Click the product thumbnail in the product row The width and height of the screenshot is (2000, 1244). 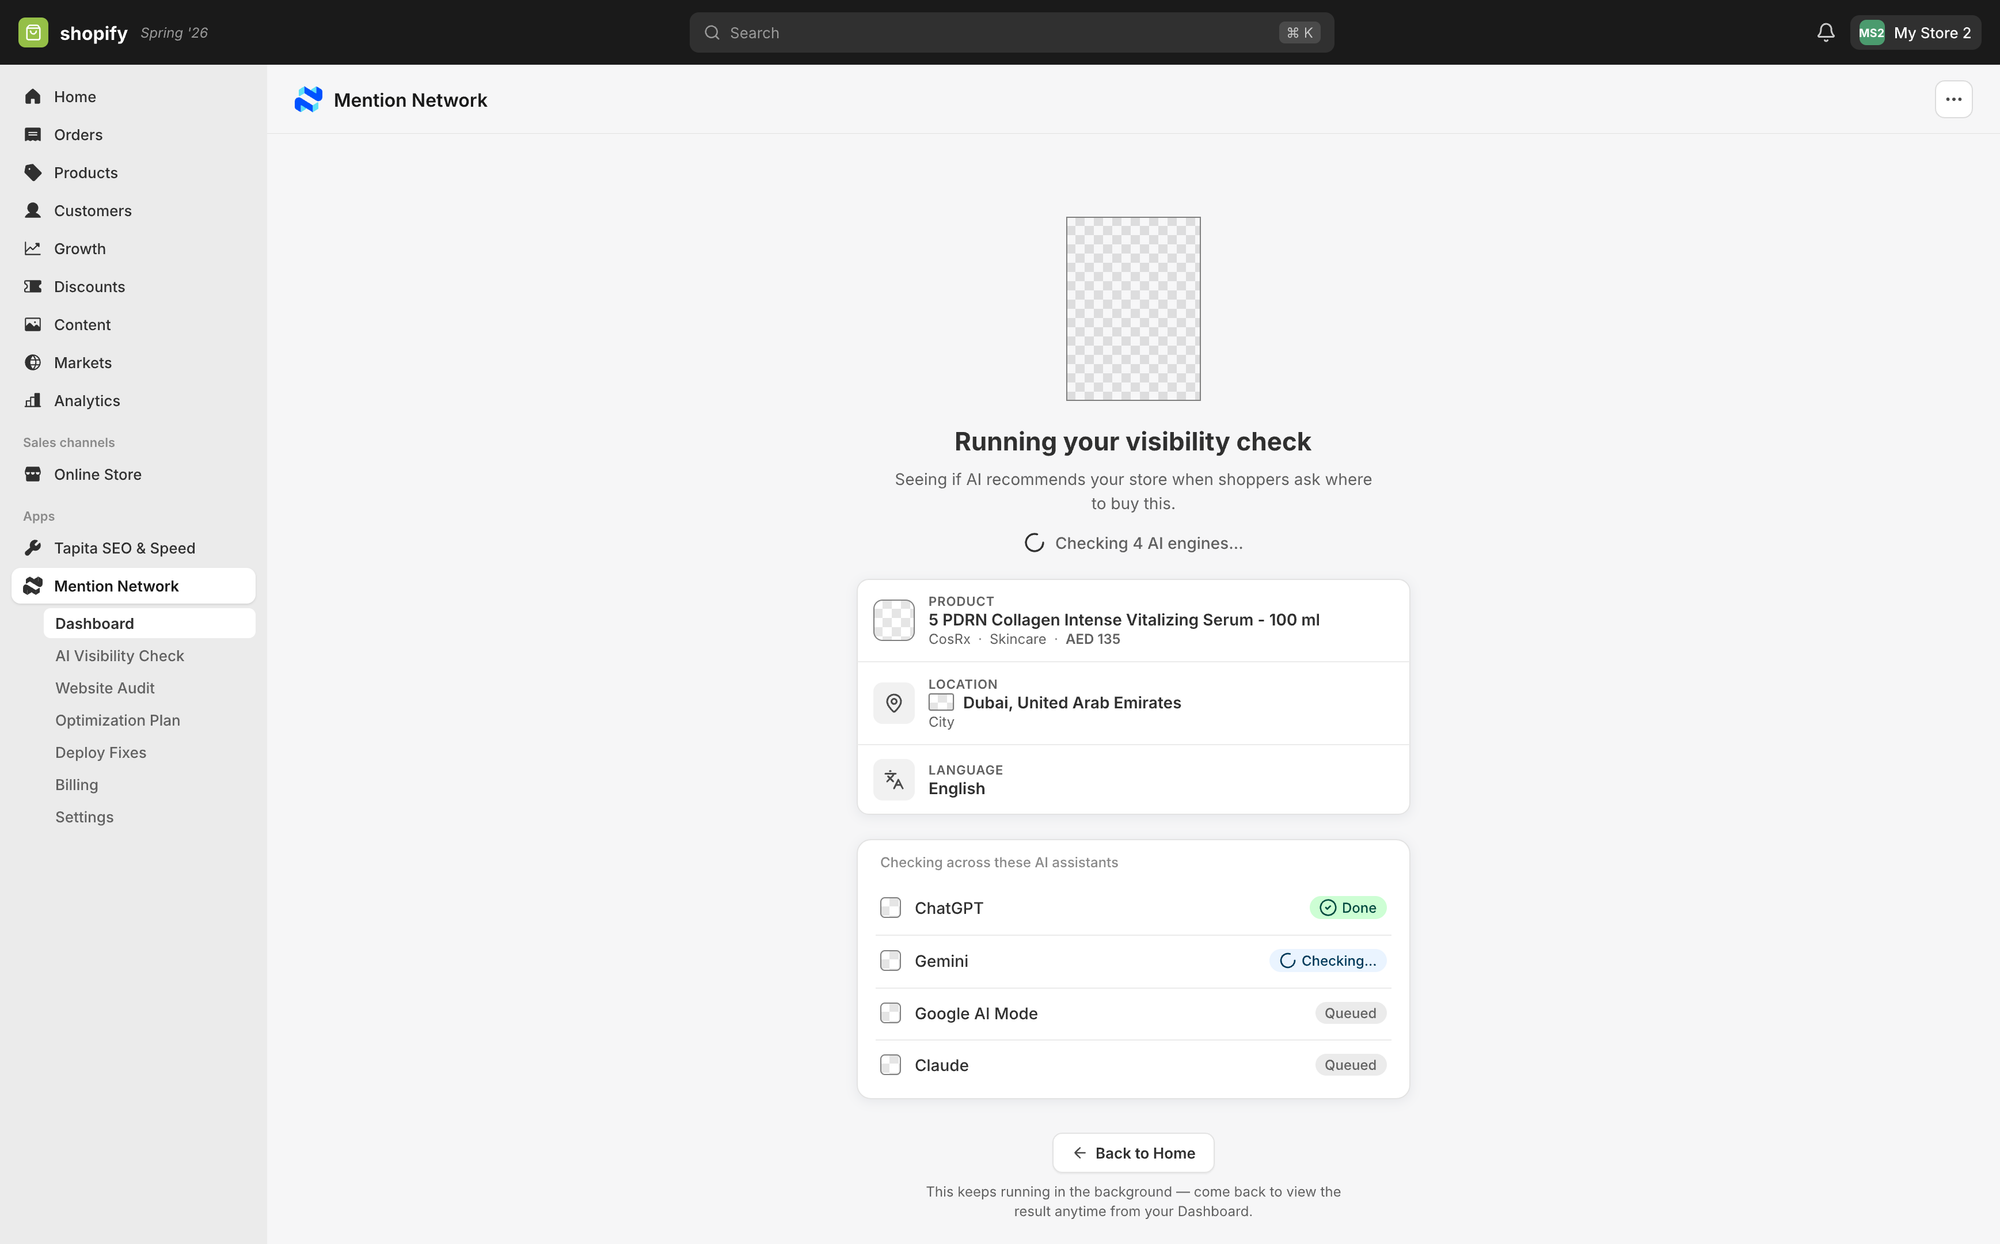894,620
